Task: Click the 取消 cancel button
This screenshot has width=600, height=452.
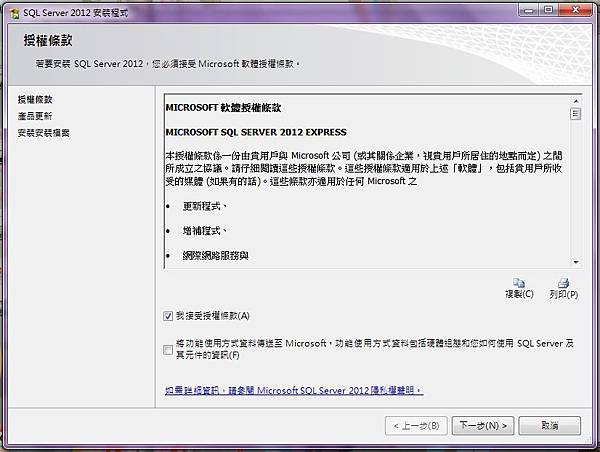Action: (549, 426)
